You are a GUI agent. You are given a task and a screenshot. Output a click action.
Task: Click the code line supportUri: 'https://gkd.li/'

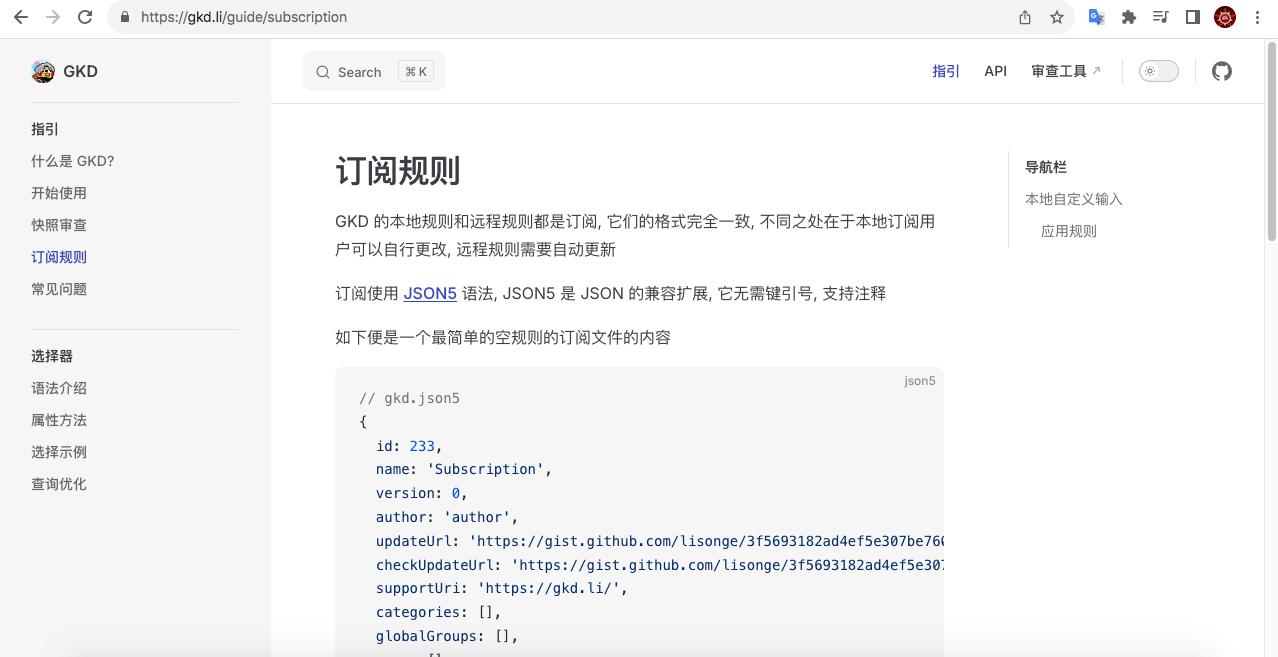click(502, 588)
